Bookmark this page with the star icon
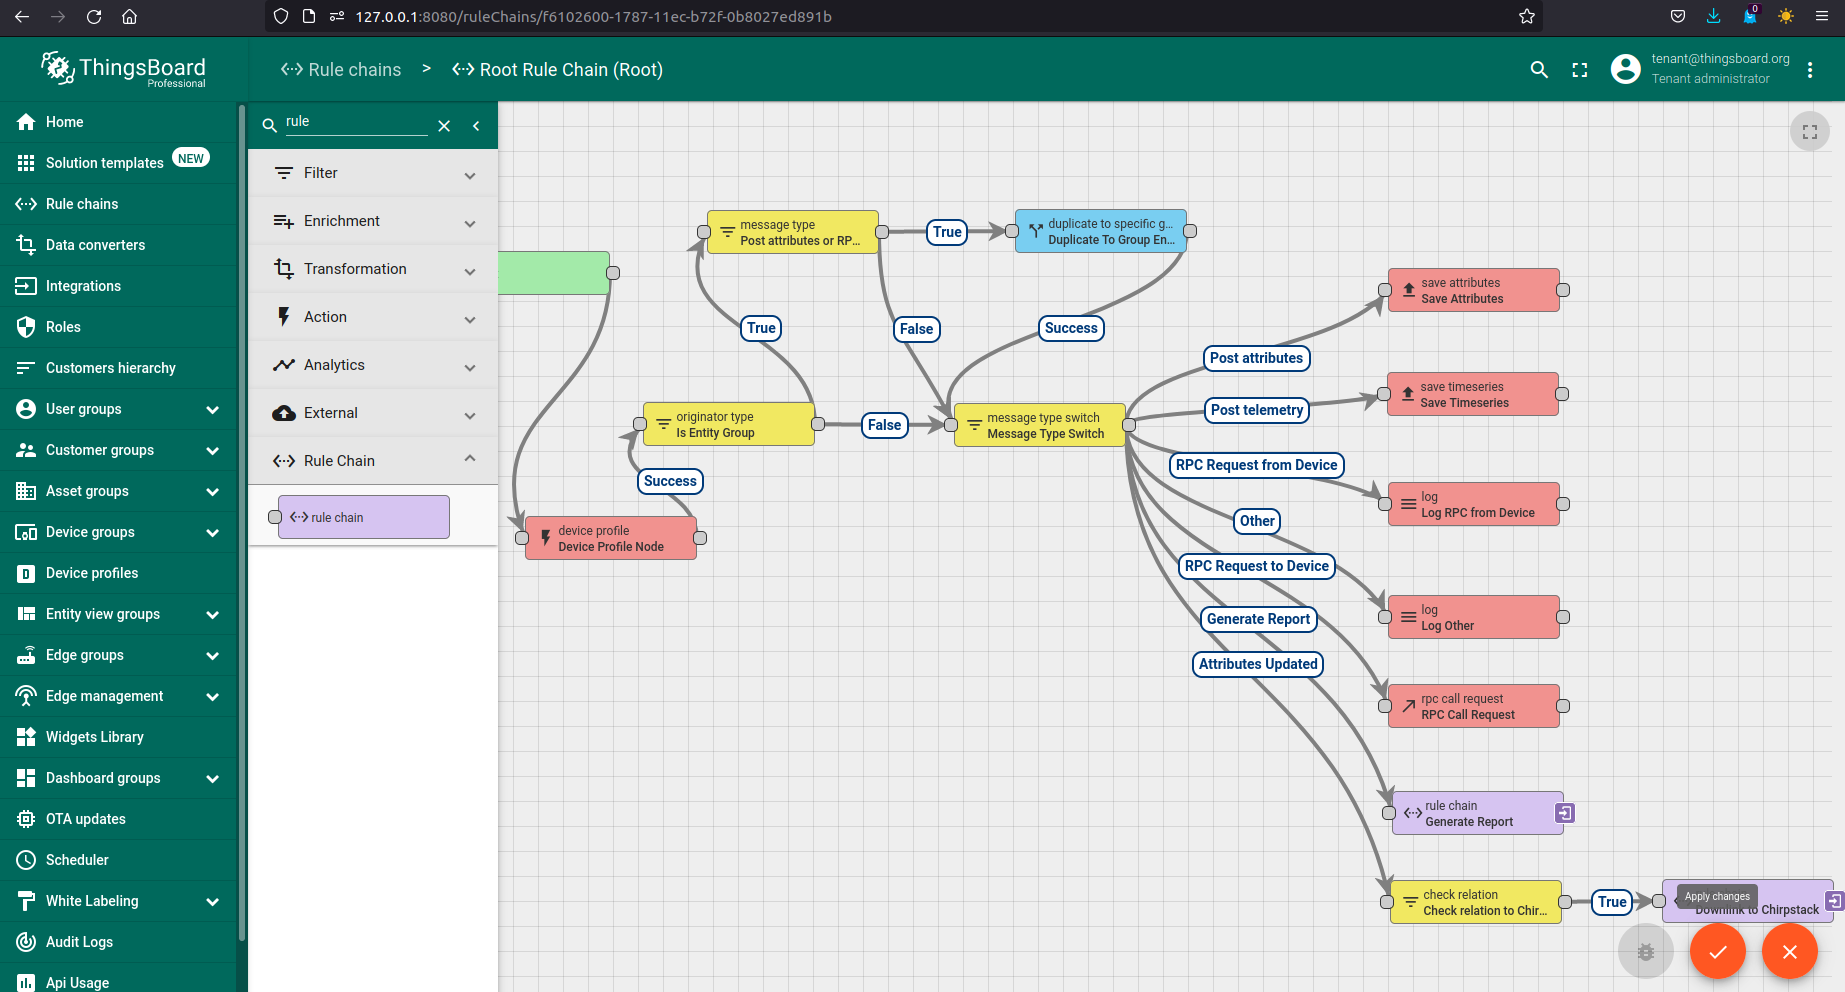The image size is (1845, 992). coord(1526,16)
